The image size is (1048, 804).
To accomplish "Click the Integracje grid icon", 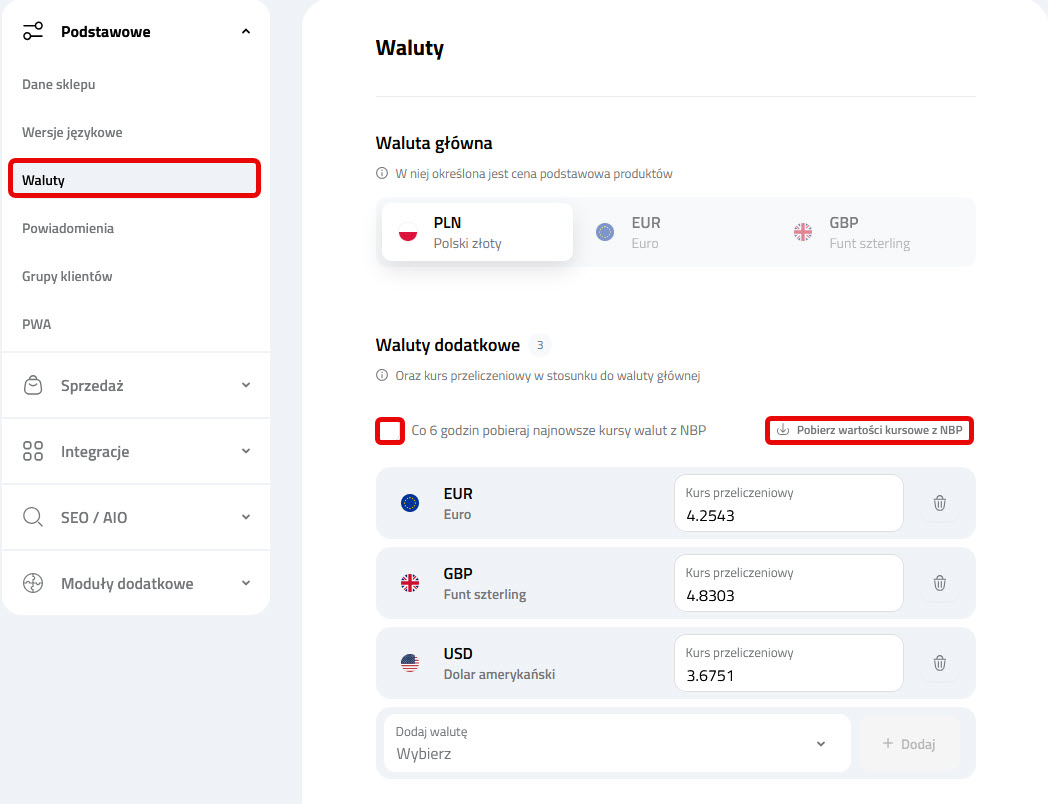I will click(x=32, y=450).
